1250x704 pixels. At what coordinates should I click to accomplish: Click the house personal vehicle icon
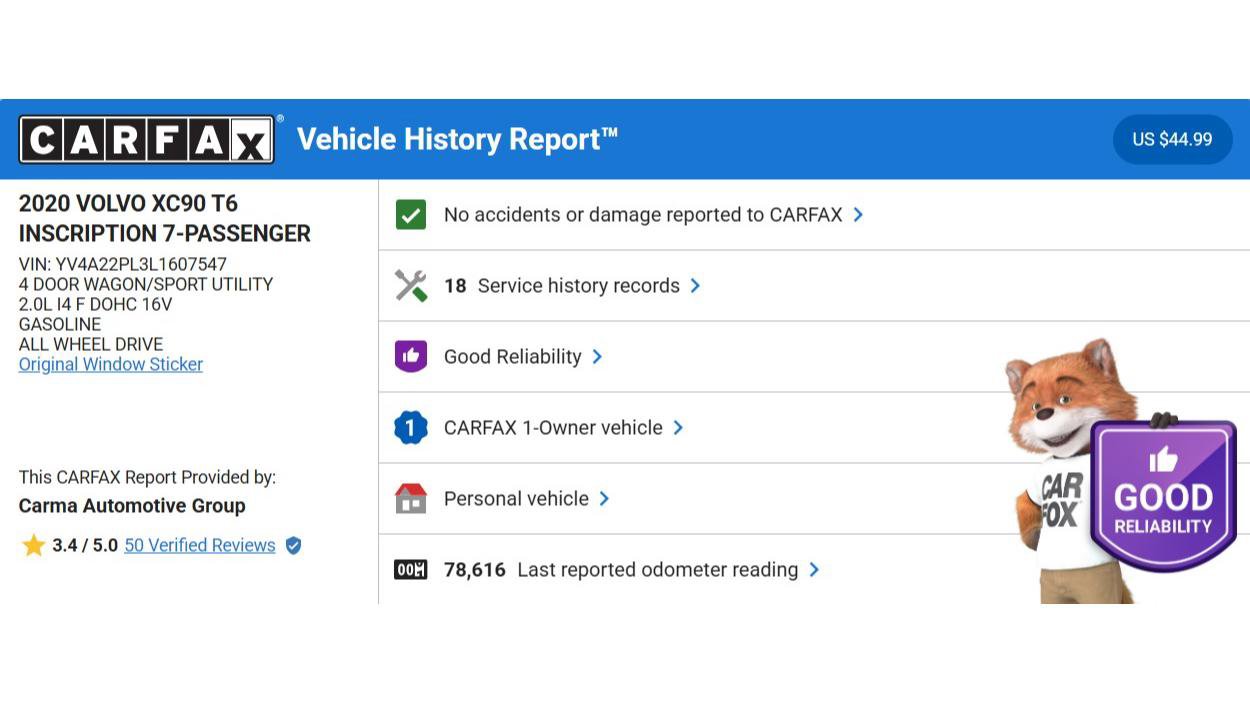pyautogui.click(x=411, y=499)
